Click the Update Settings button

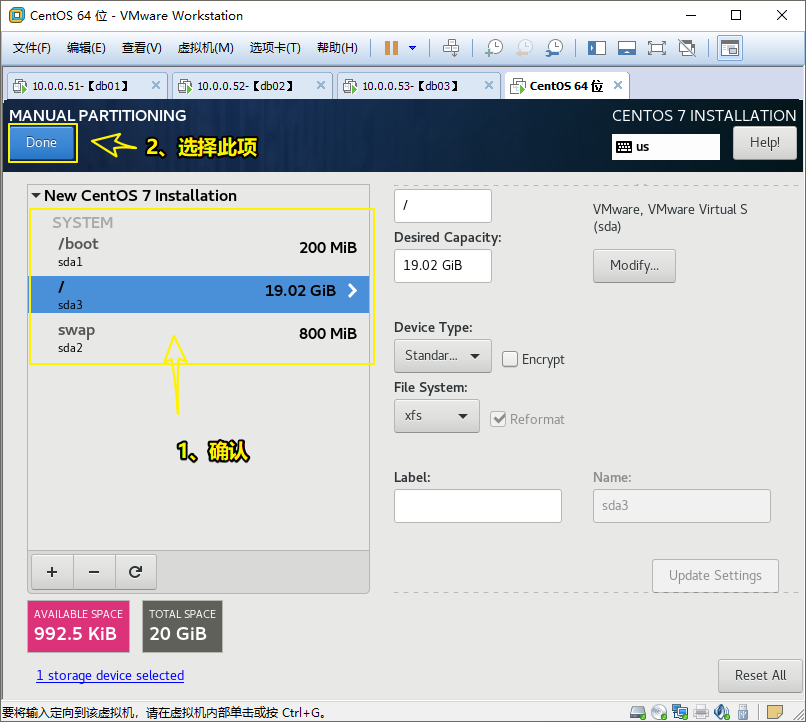pyautogui.click(x=715, y=576)
